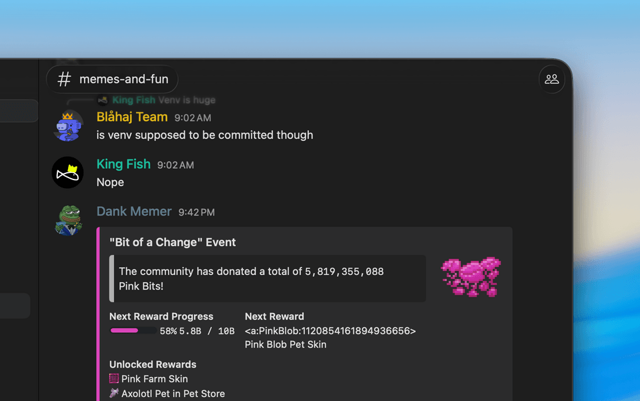Click the pink blob pixel art thumbnail

471,276
